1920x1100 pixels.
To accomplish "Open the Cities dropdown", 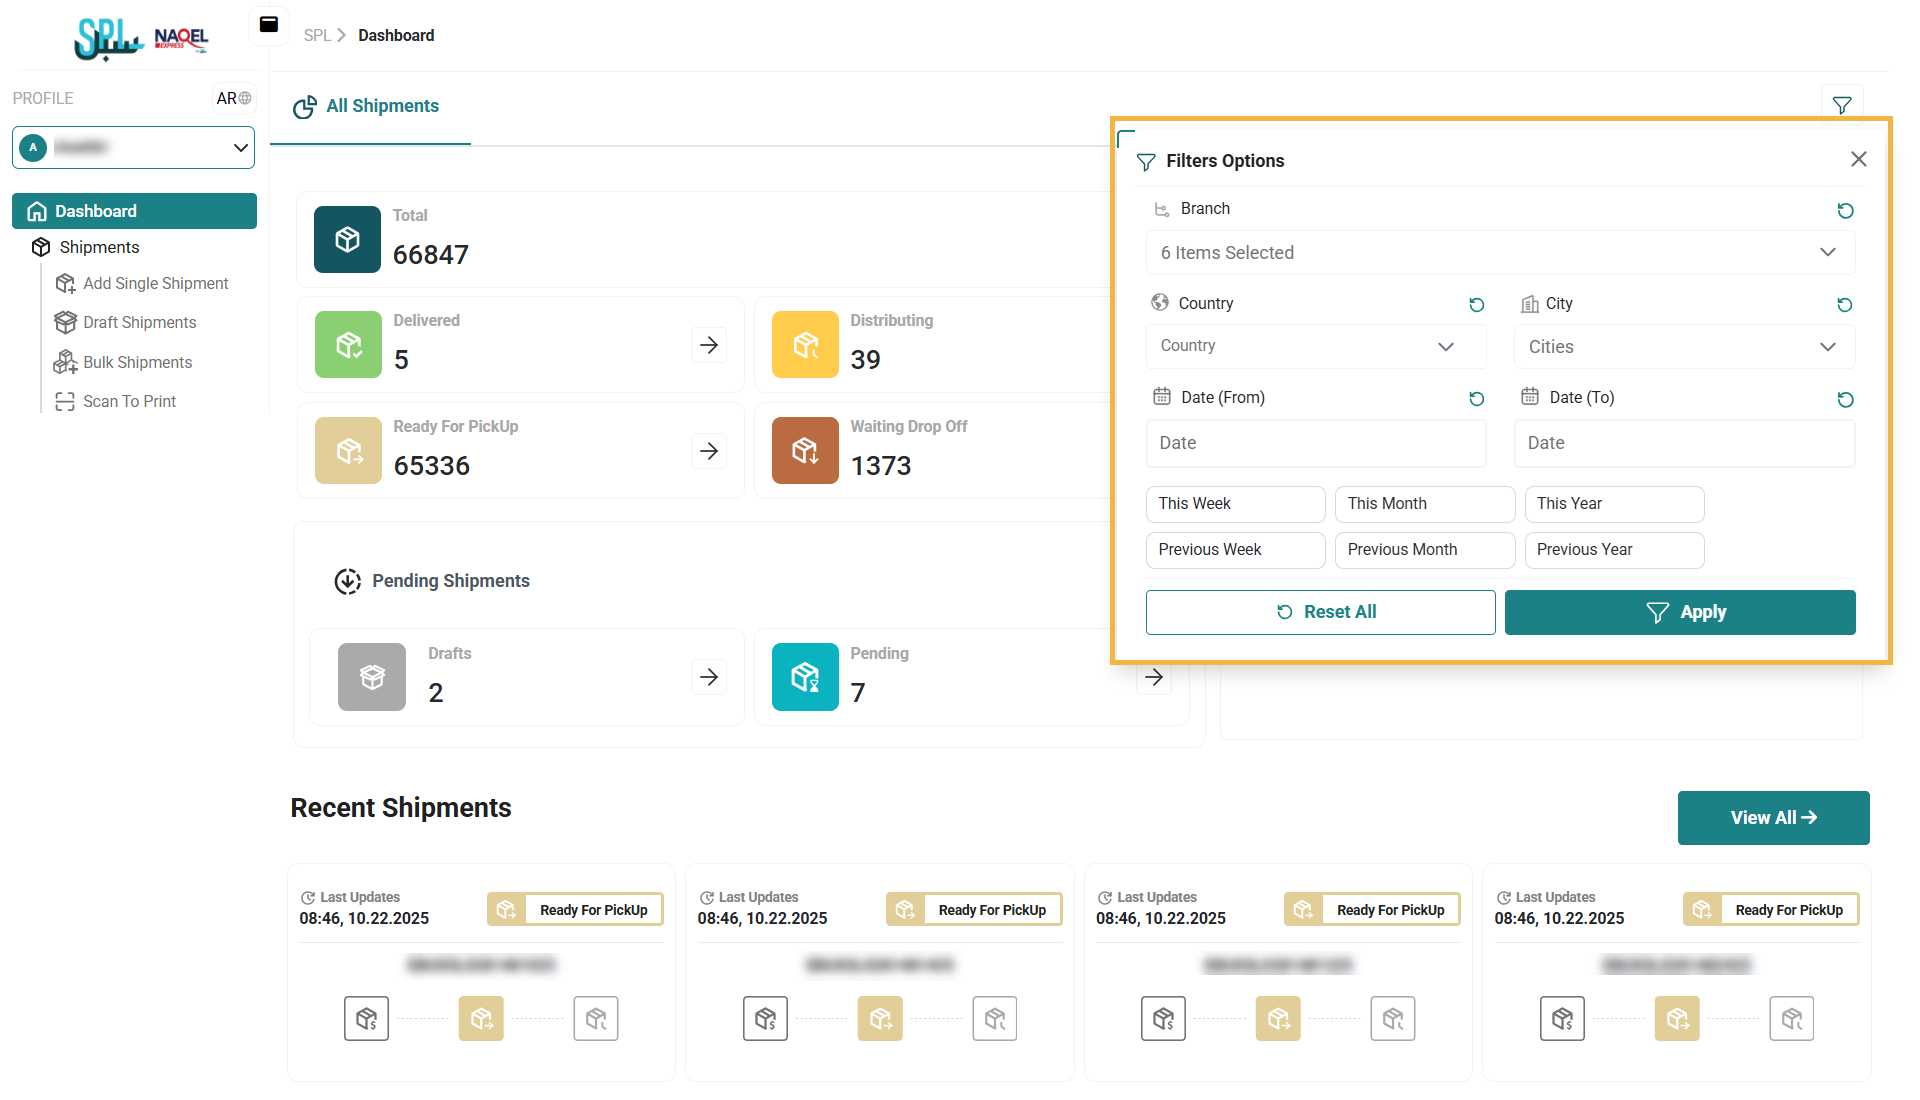I will pyautogui.click(x=1683, y=347).
